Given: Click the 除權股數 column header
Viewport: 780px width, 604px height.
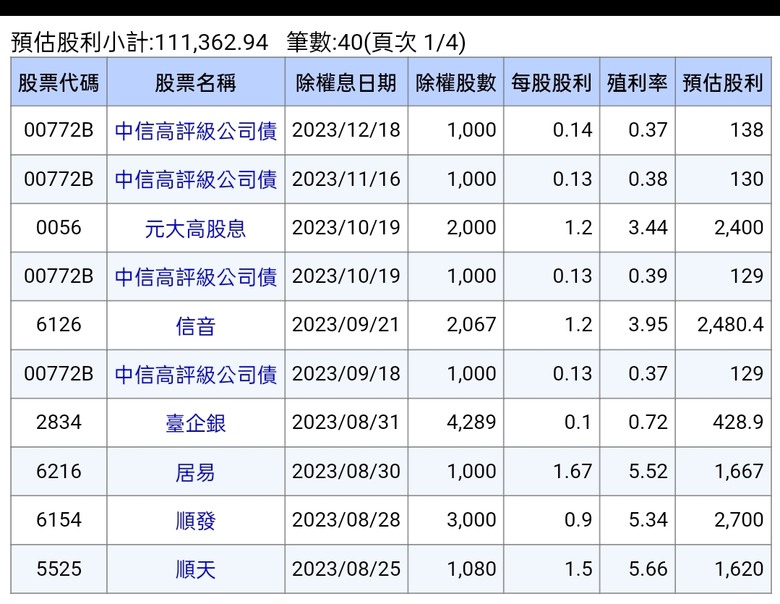Looking at the screenshot, I should pyautogui.click(x=456, y=83).
